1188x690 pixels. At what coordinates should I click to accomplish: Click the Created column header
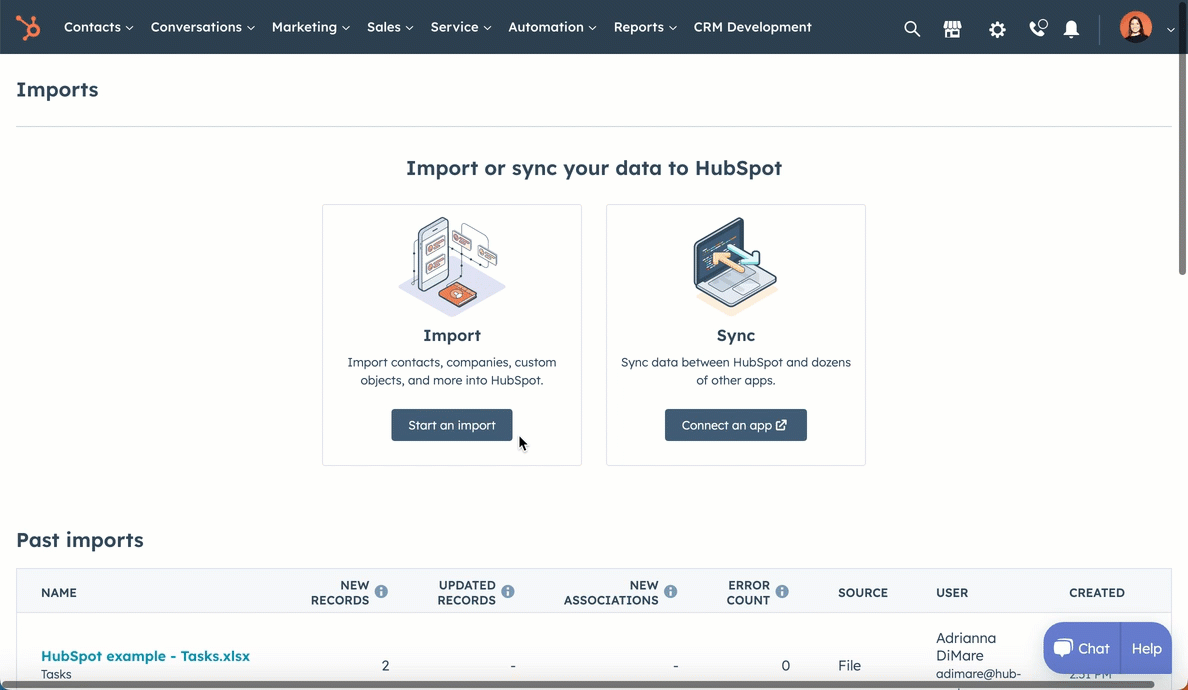(1096, 592)
